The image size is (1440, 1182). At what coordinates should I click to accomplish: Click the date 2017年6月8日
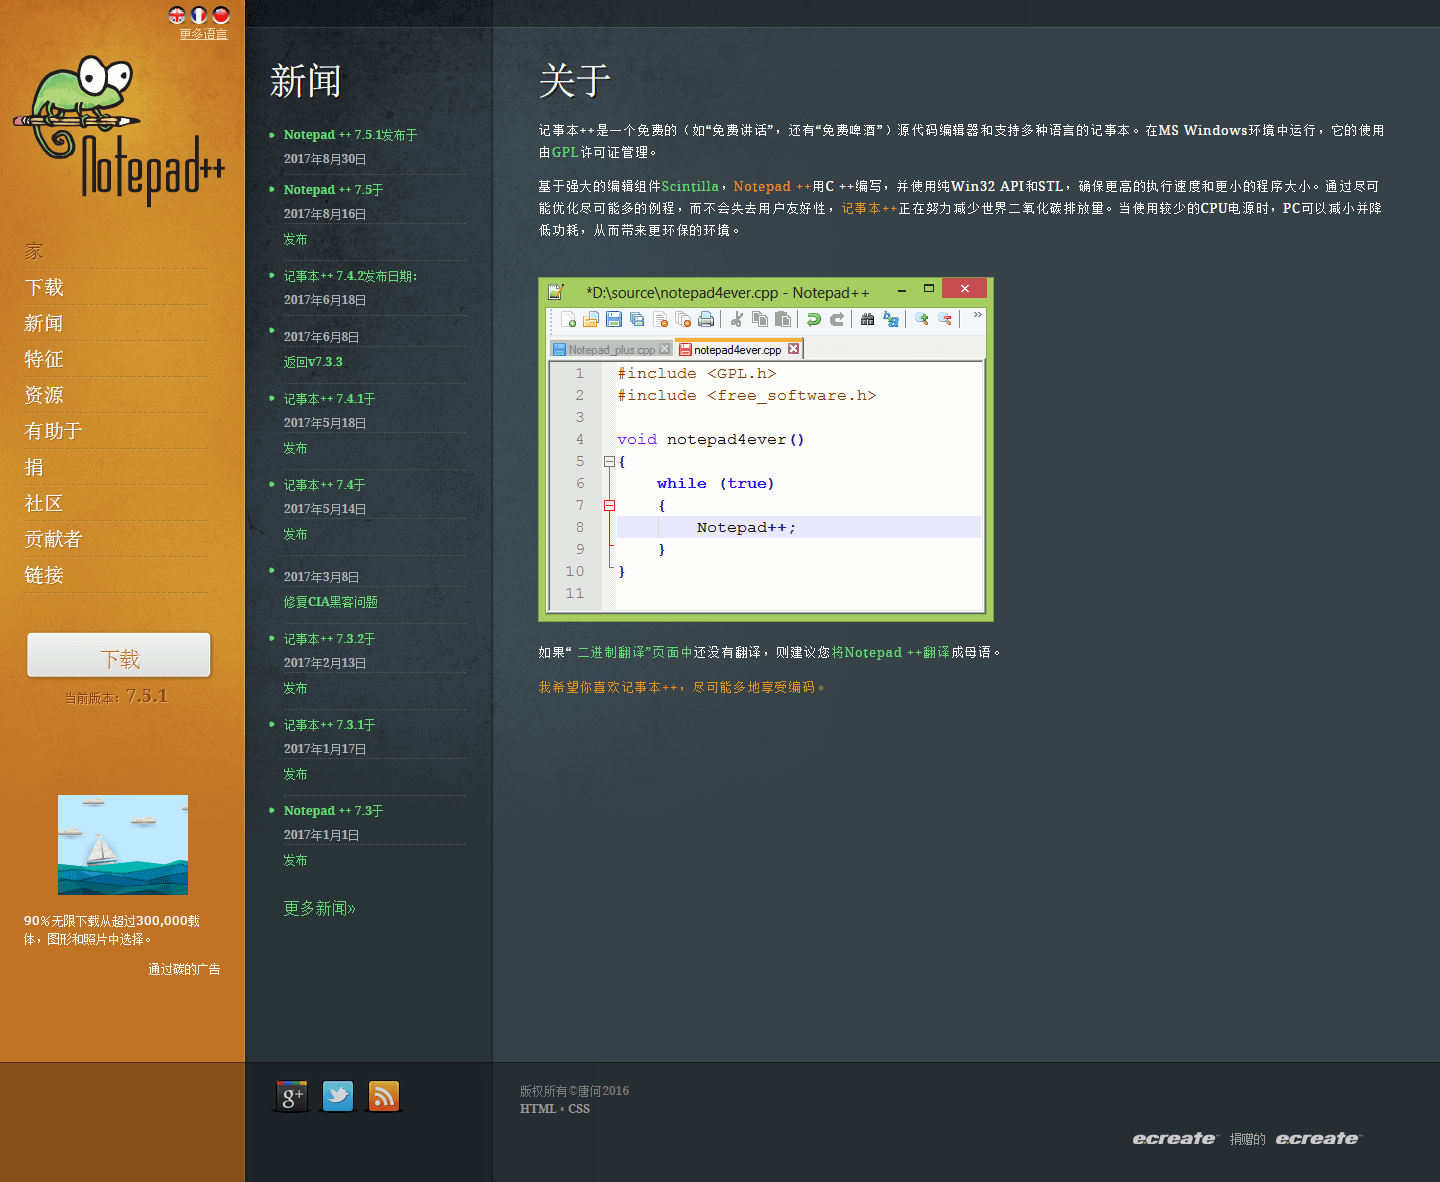(x=321, y=337)
